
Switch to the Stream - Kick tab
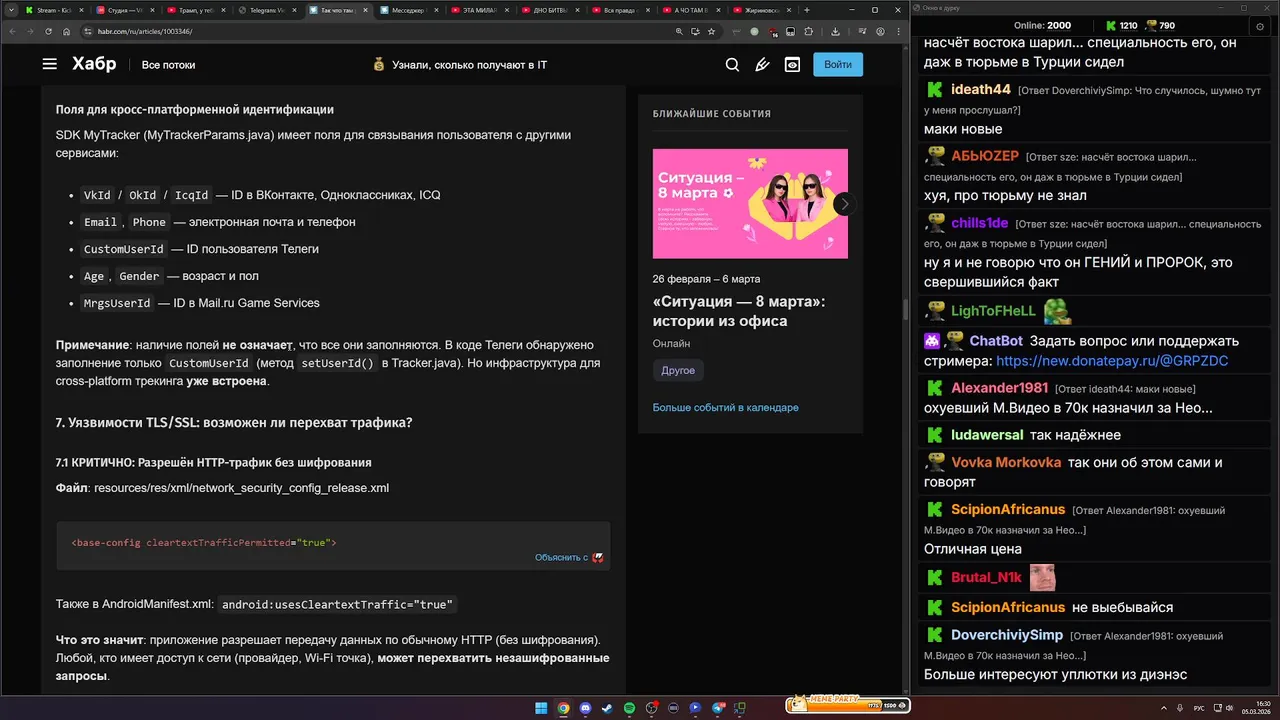(55, 10)
